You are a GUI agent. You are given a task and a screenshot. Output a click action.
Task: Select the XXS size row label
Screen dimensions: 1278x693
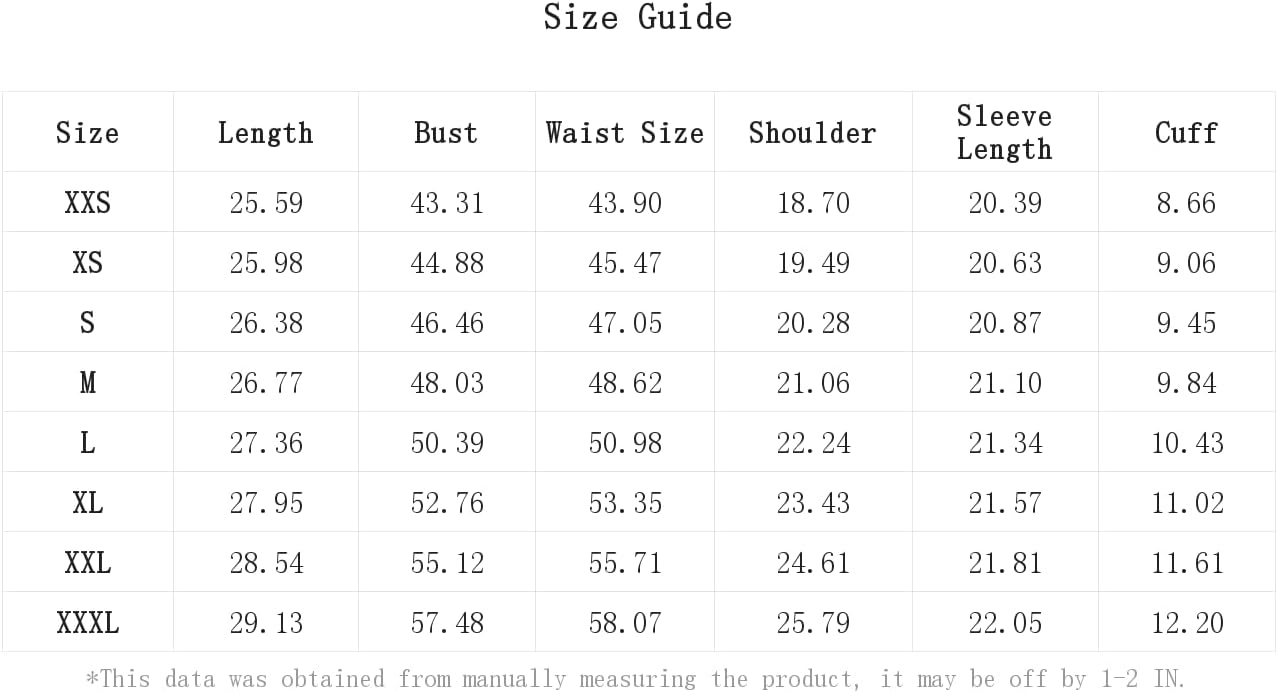coord(88,203)
